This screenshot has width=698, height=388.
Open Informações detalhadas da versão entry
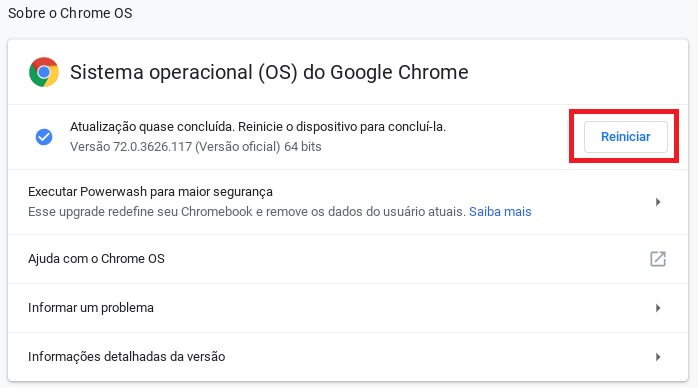tap(348, 357)
